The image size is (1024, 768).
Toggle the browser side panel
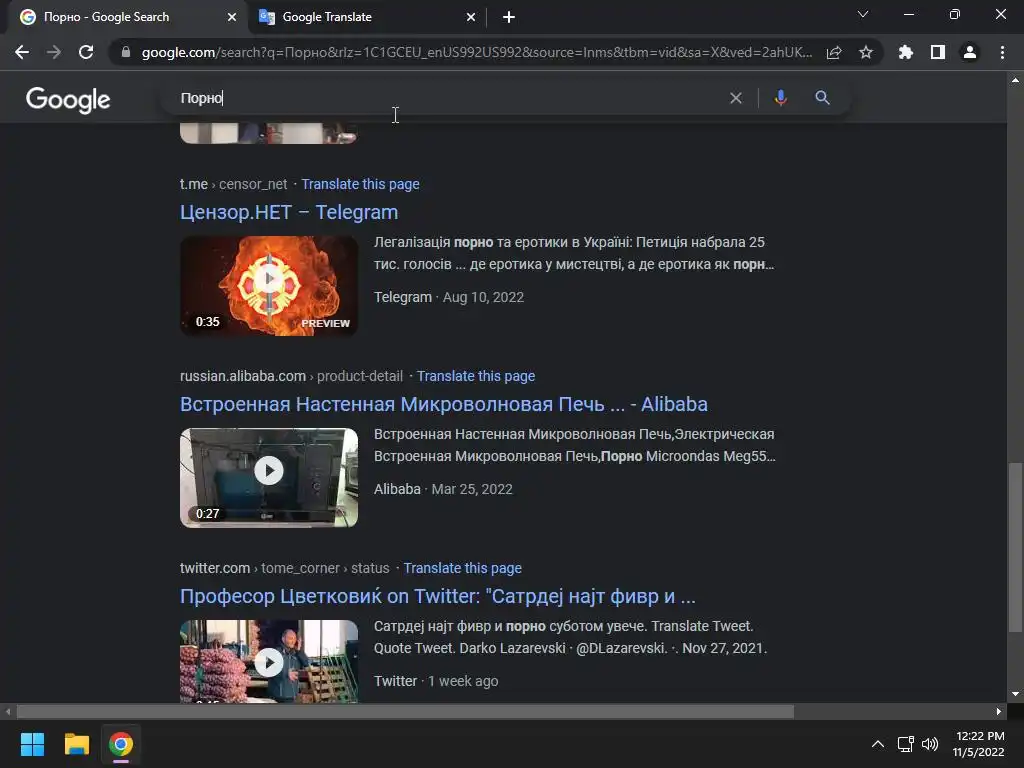click(938, 52)
